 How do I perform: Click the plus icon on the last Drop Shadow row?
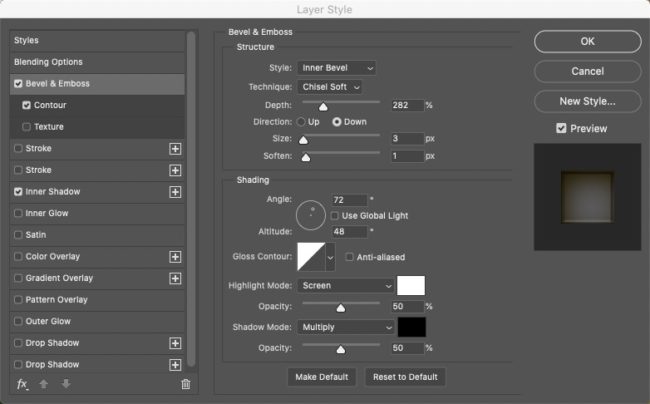click(175, 365)
